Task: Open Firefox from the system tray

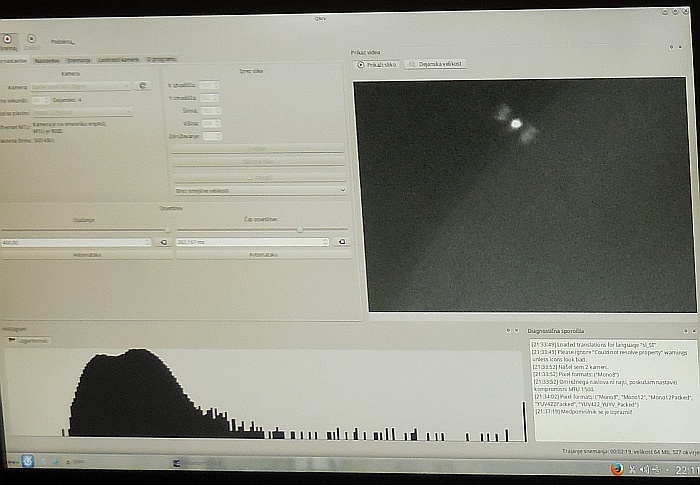Action: (x=615, y=469)
